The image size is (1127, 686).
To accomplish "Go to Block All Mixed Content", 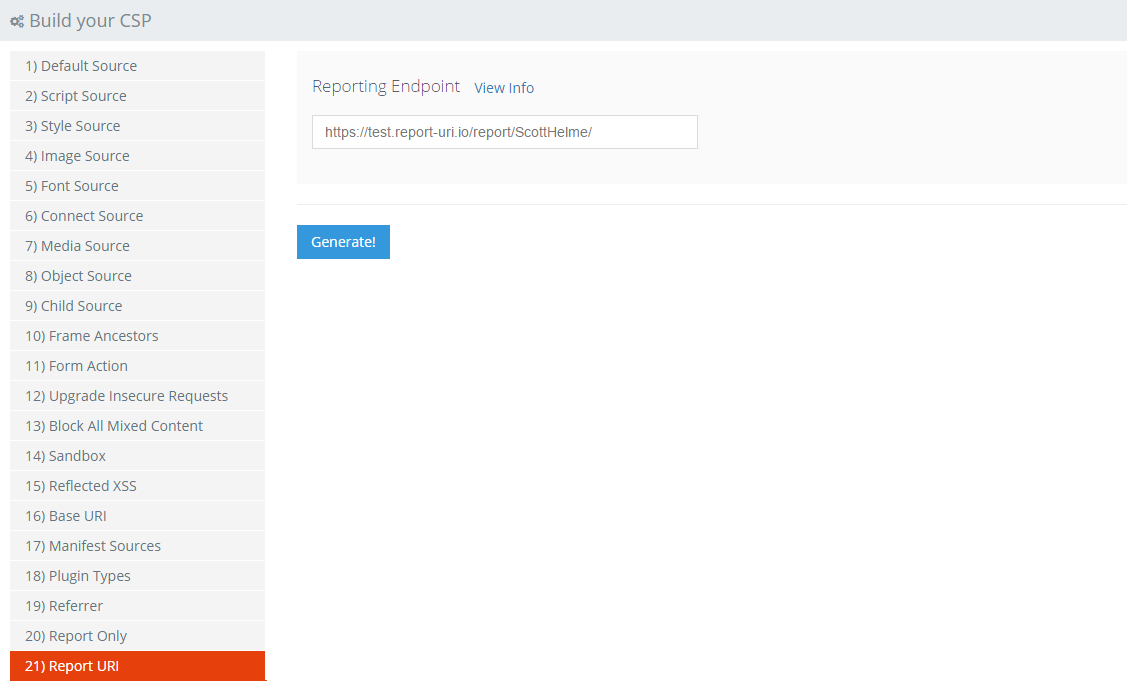I will (137, 426).
